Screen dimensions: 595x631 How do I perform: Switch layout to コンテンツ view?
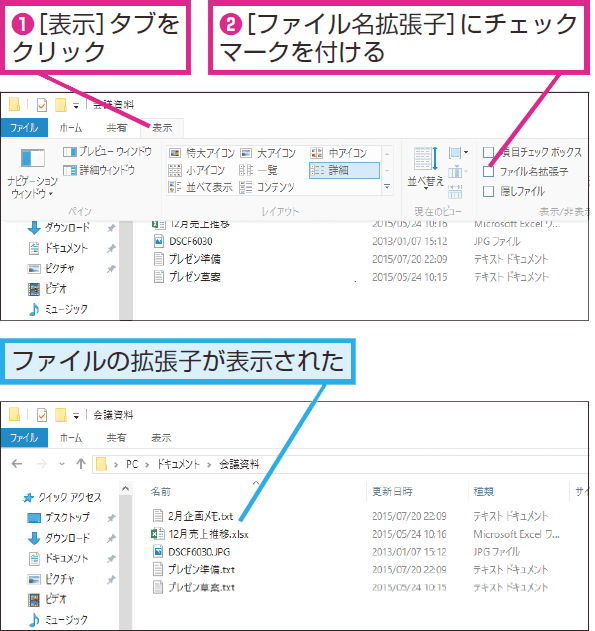(x=267, y=187)
